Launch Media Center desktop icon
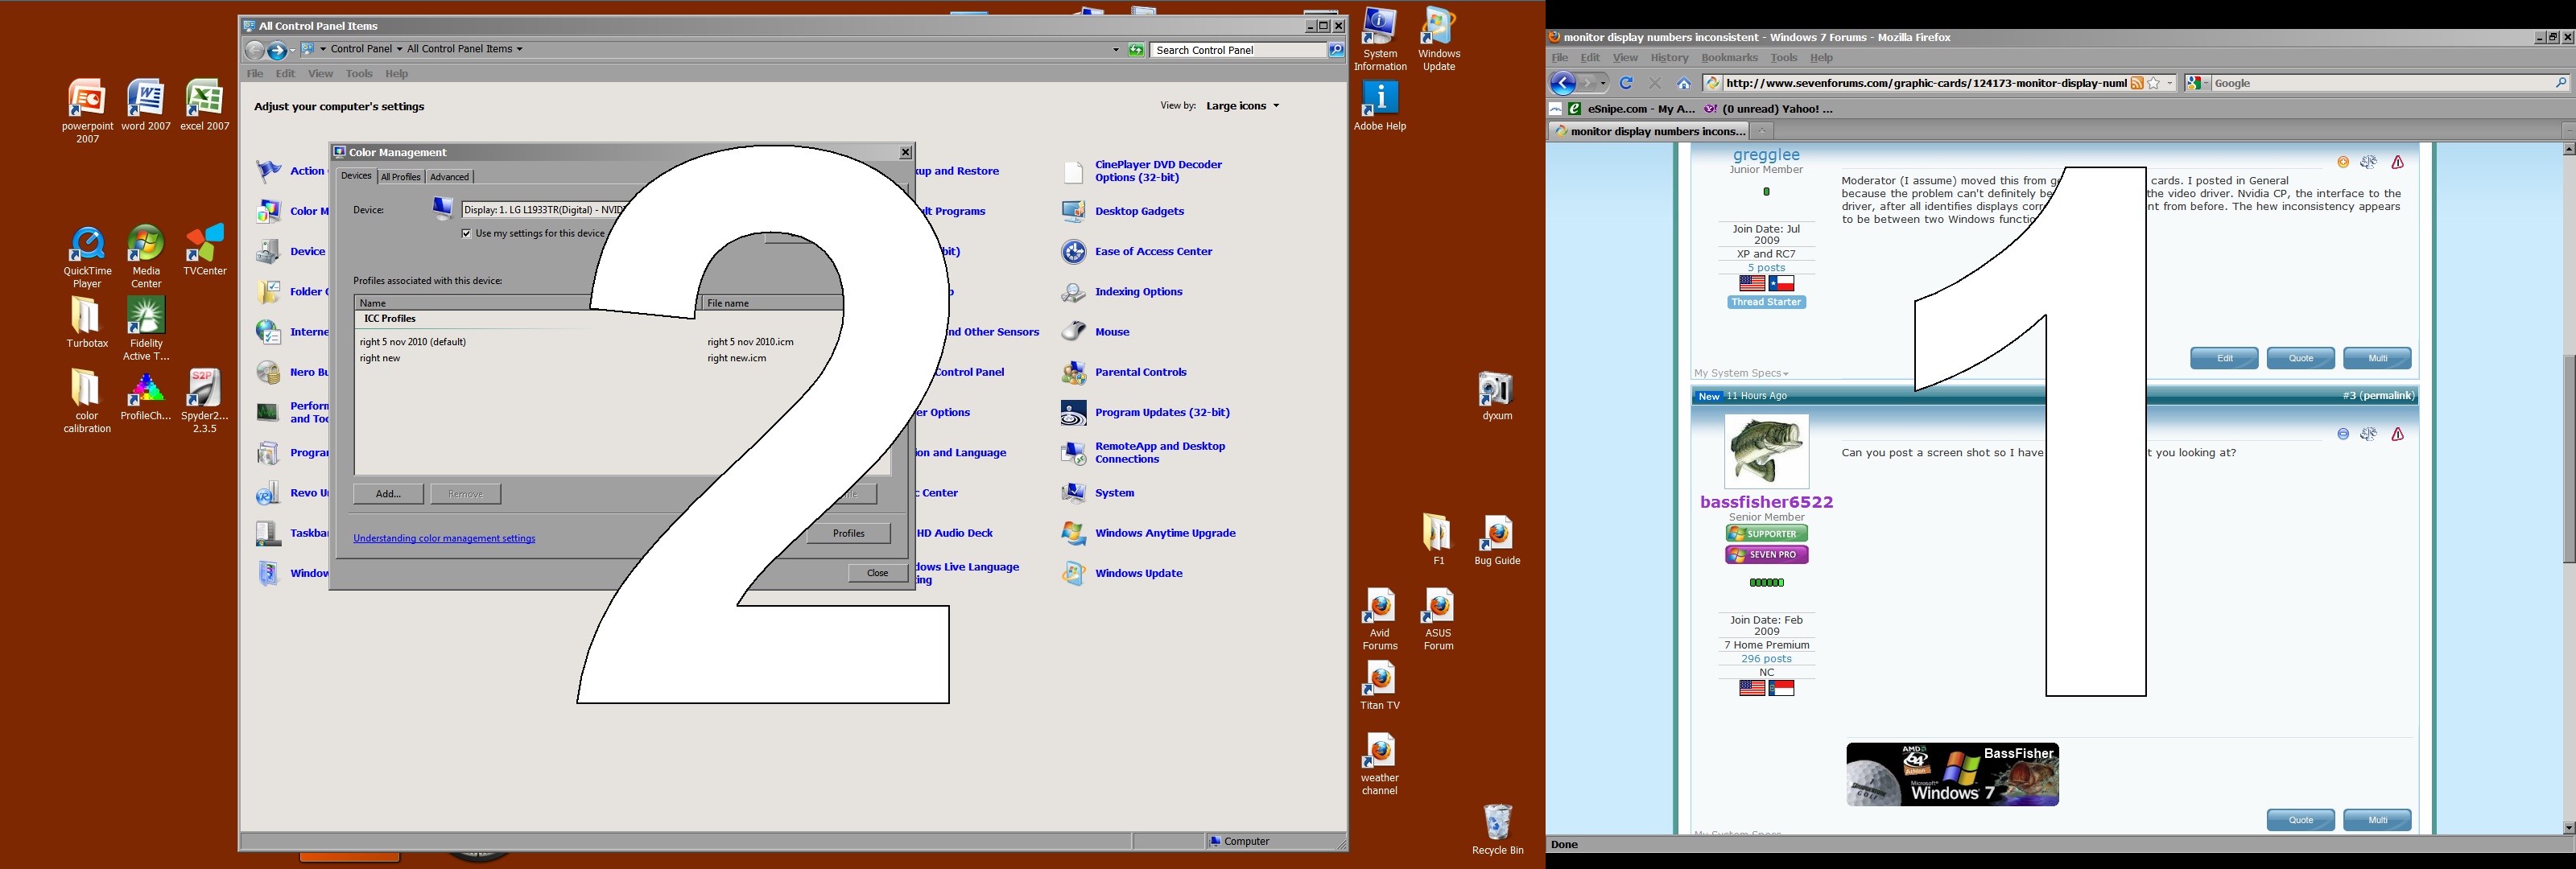Image resolution: width=2576 pixels, height=869 pixels. coord(146,257)
